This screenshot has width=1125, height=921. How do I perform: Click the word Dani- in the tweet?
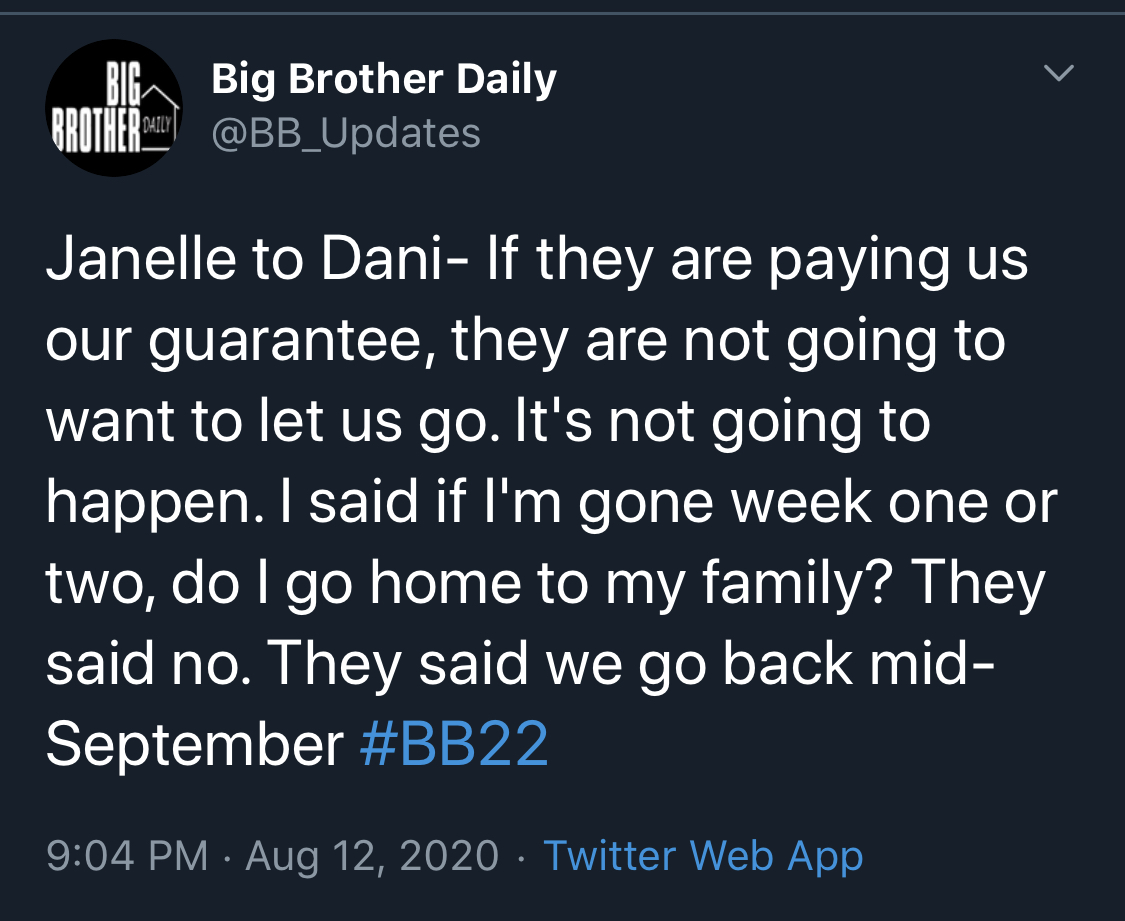point(395,258)
